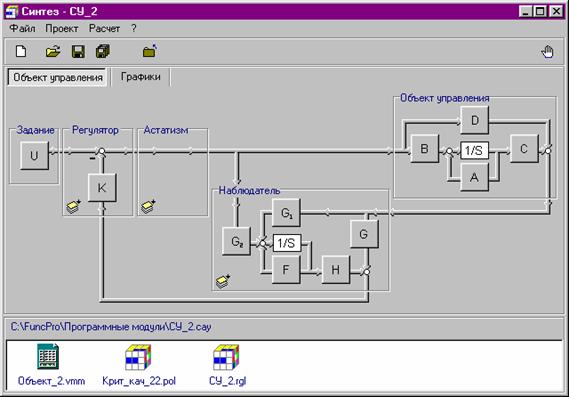Click the U block in Задание
The image size is (569, 397).
click(x=34, y=156)
